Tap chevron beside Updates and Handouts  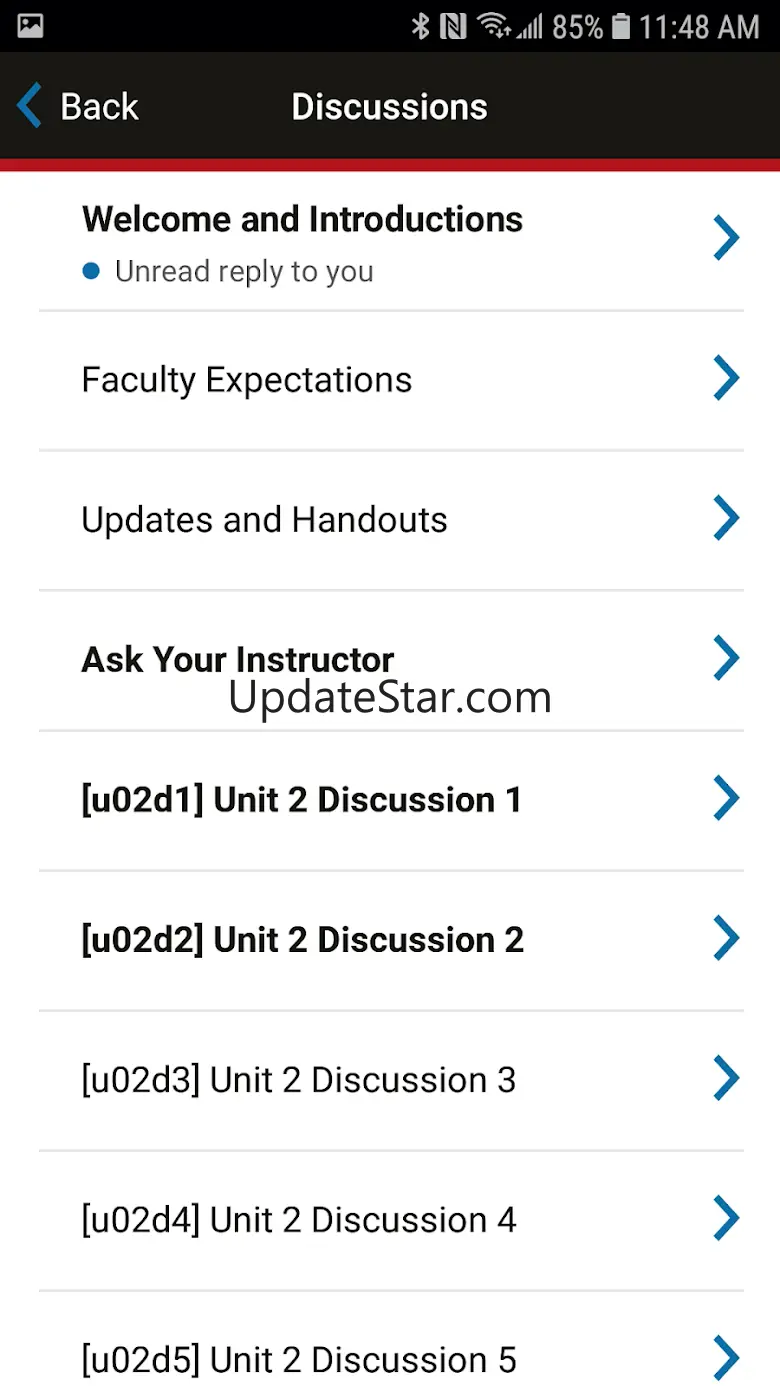pyautogui.click(x=726, y=519)
